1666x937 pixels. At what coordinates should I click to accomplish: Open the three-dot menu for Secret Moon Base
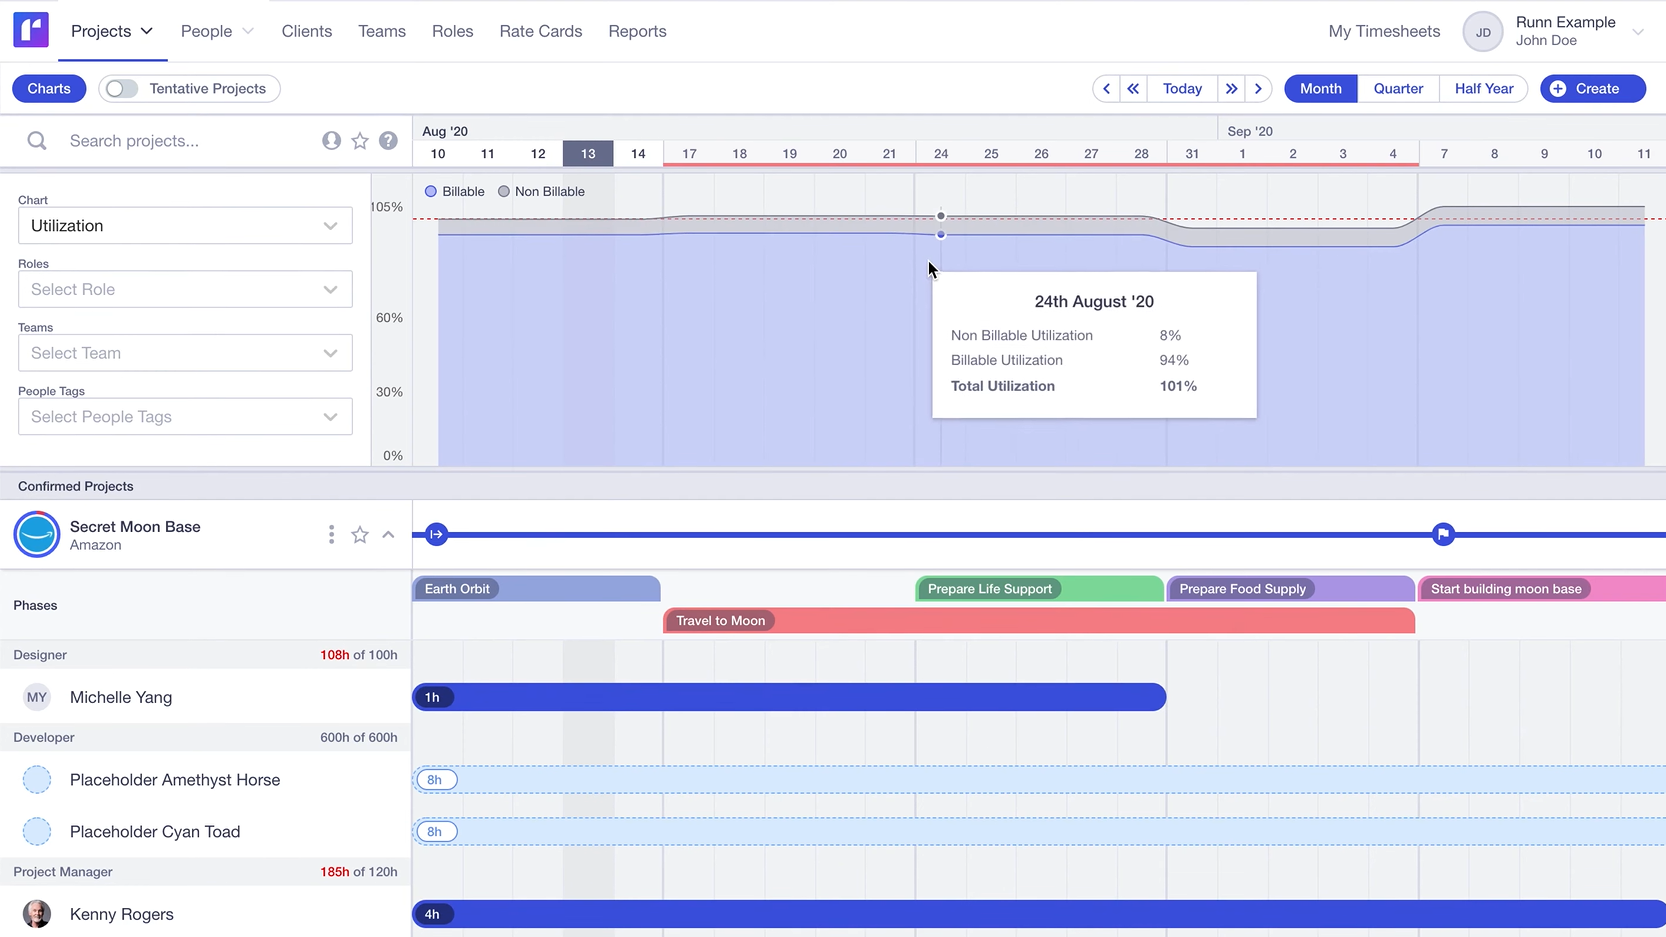pyautogui.click(x=331, y=534)
